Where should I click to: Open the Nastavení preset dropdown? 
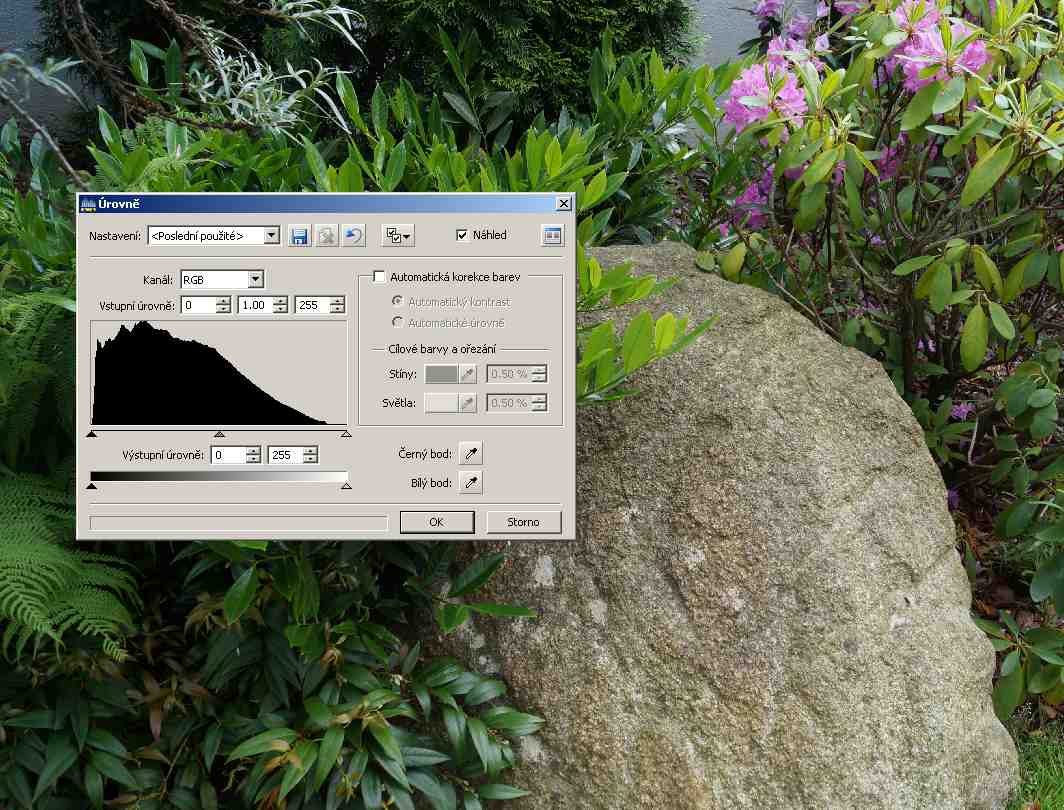271,236
